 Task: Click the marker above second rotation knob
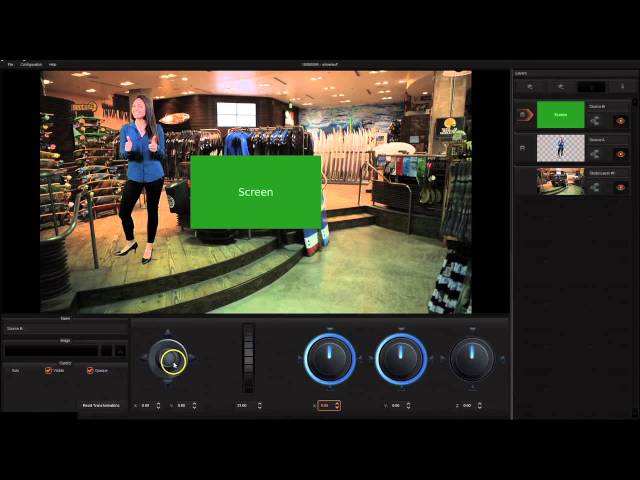pyautogui.click(x=401, y=328)
